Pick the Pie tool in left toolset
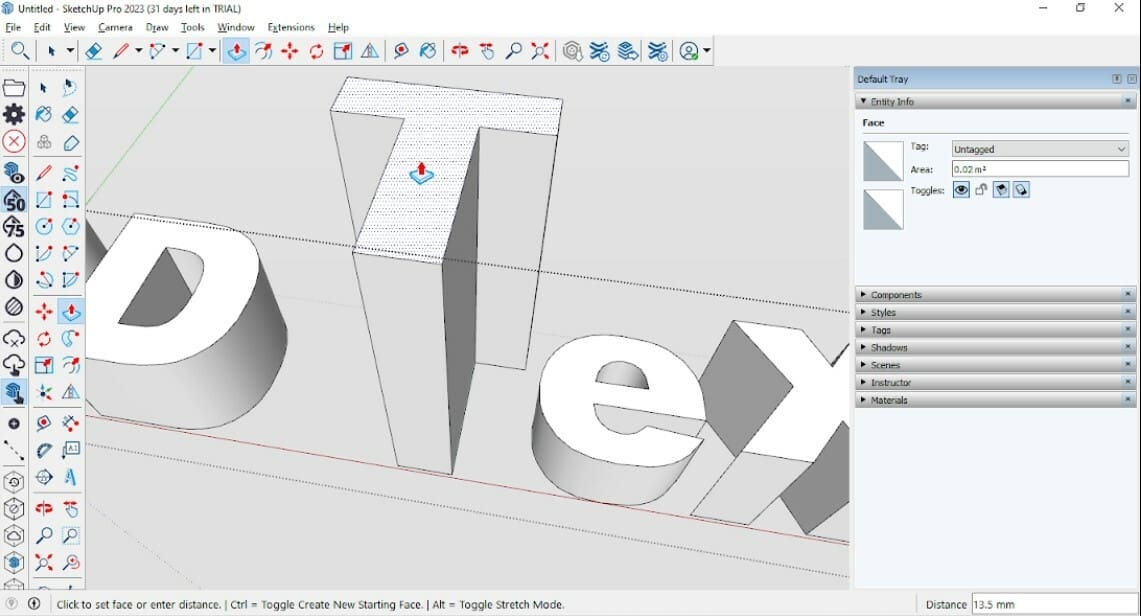This screenshot has width=1141, height=616. (x=70, y=279)
